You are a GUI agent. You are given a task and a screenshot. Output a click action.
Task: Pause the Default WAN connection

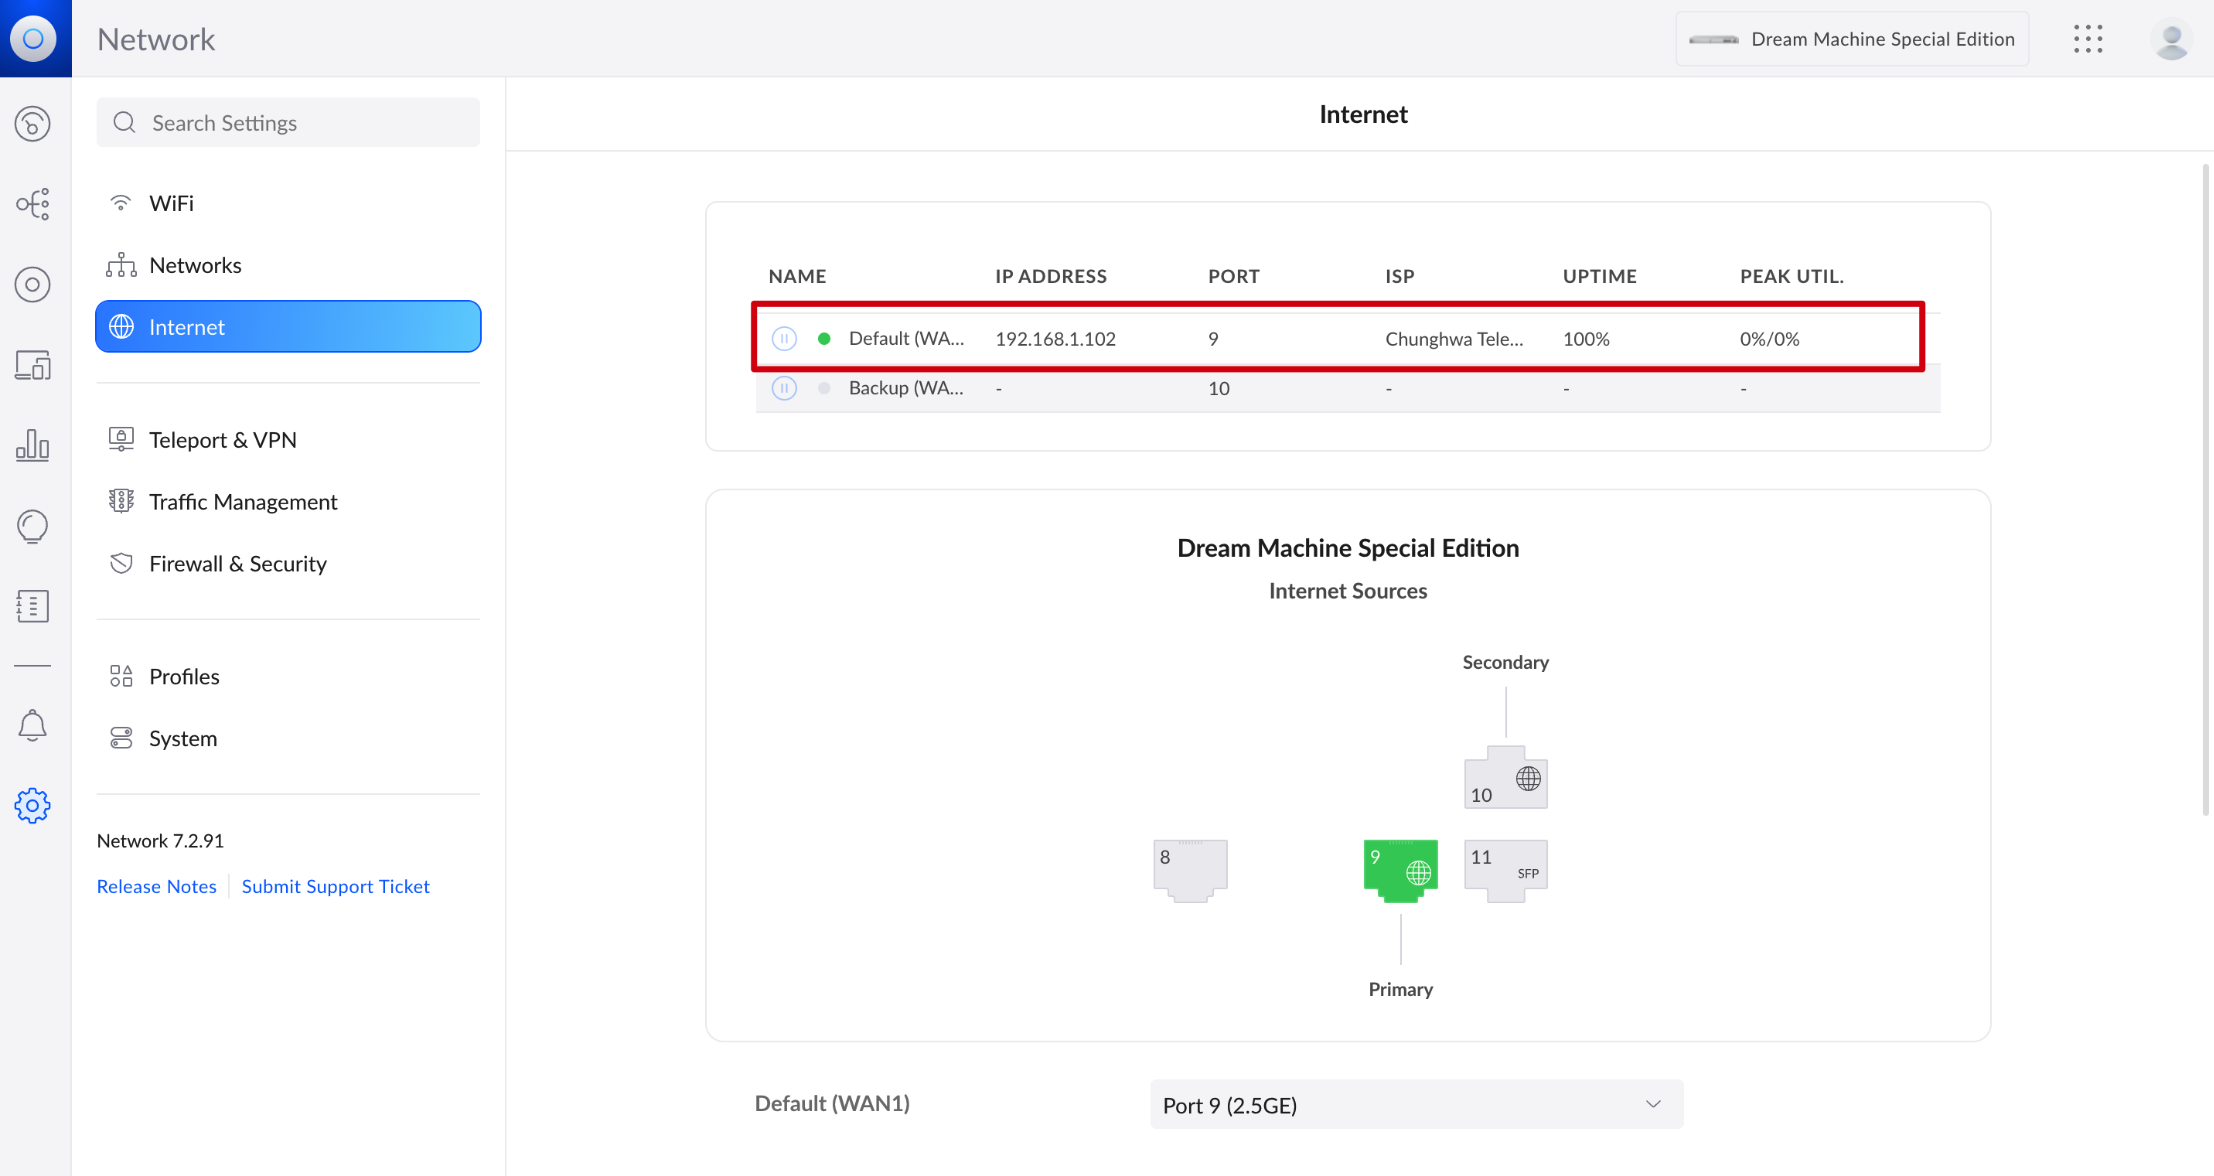(x=784, y=339)
